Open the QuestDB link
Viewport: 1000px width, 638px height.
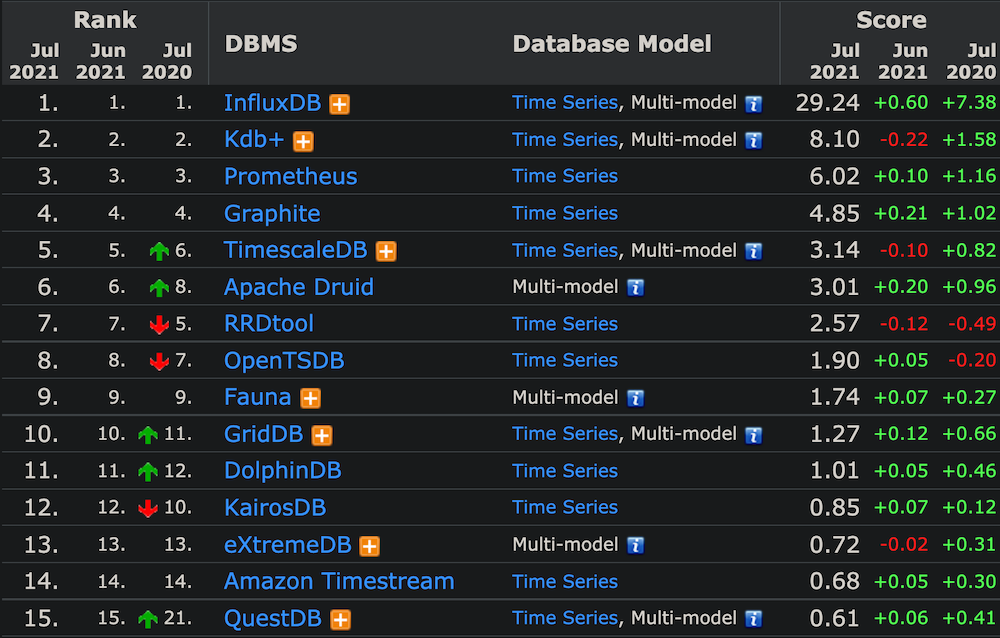pos(272,618)
